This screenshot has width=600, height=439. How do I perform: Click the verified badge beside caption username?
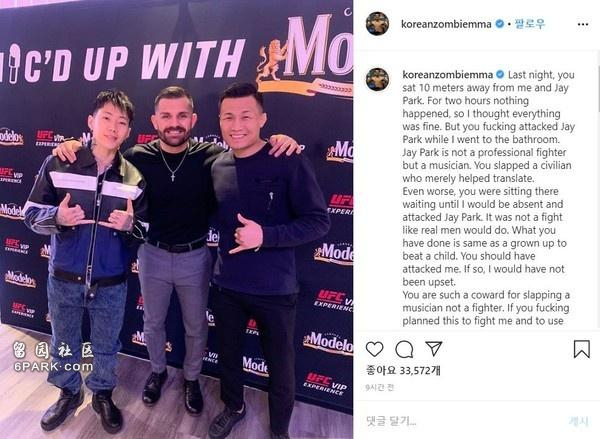(x=500, y=74)
